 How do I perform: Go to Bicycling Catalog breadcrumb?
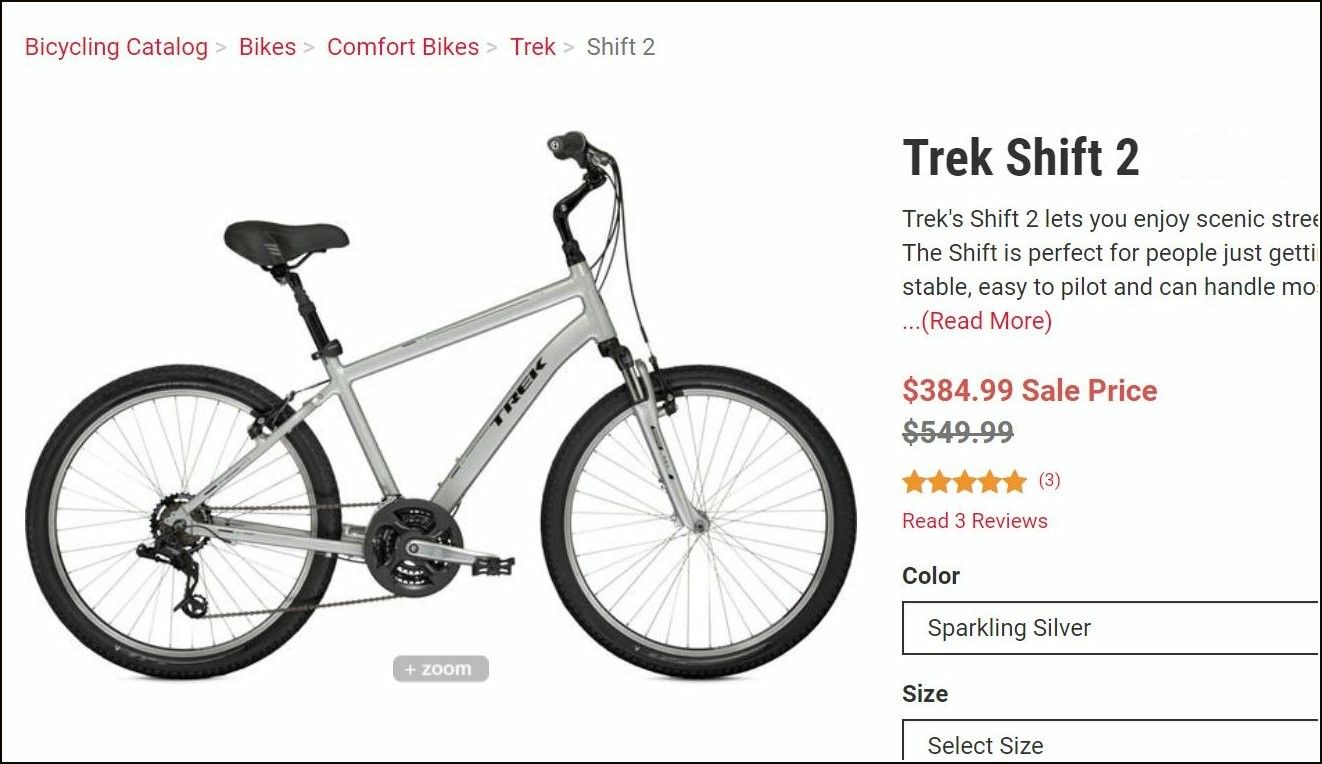[116, 47]
